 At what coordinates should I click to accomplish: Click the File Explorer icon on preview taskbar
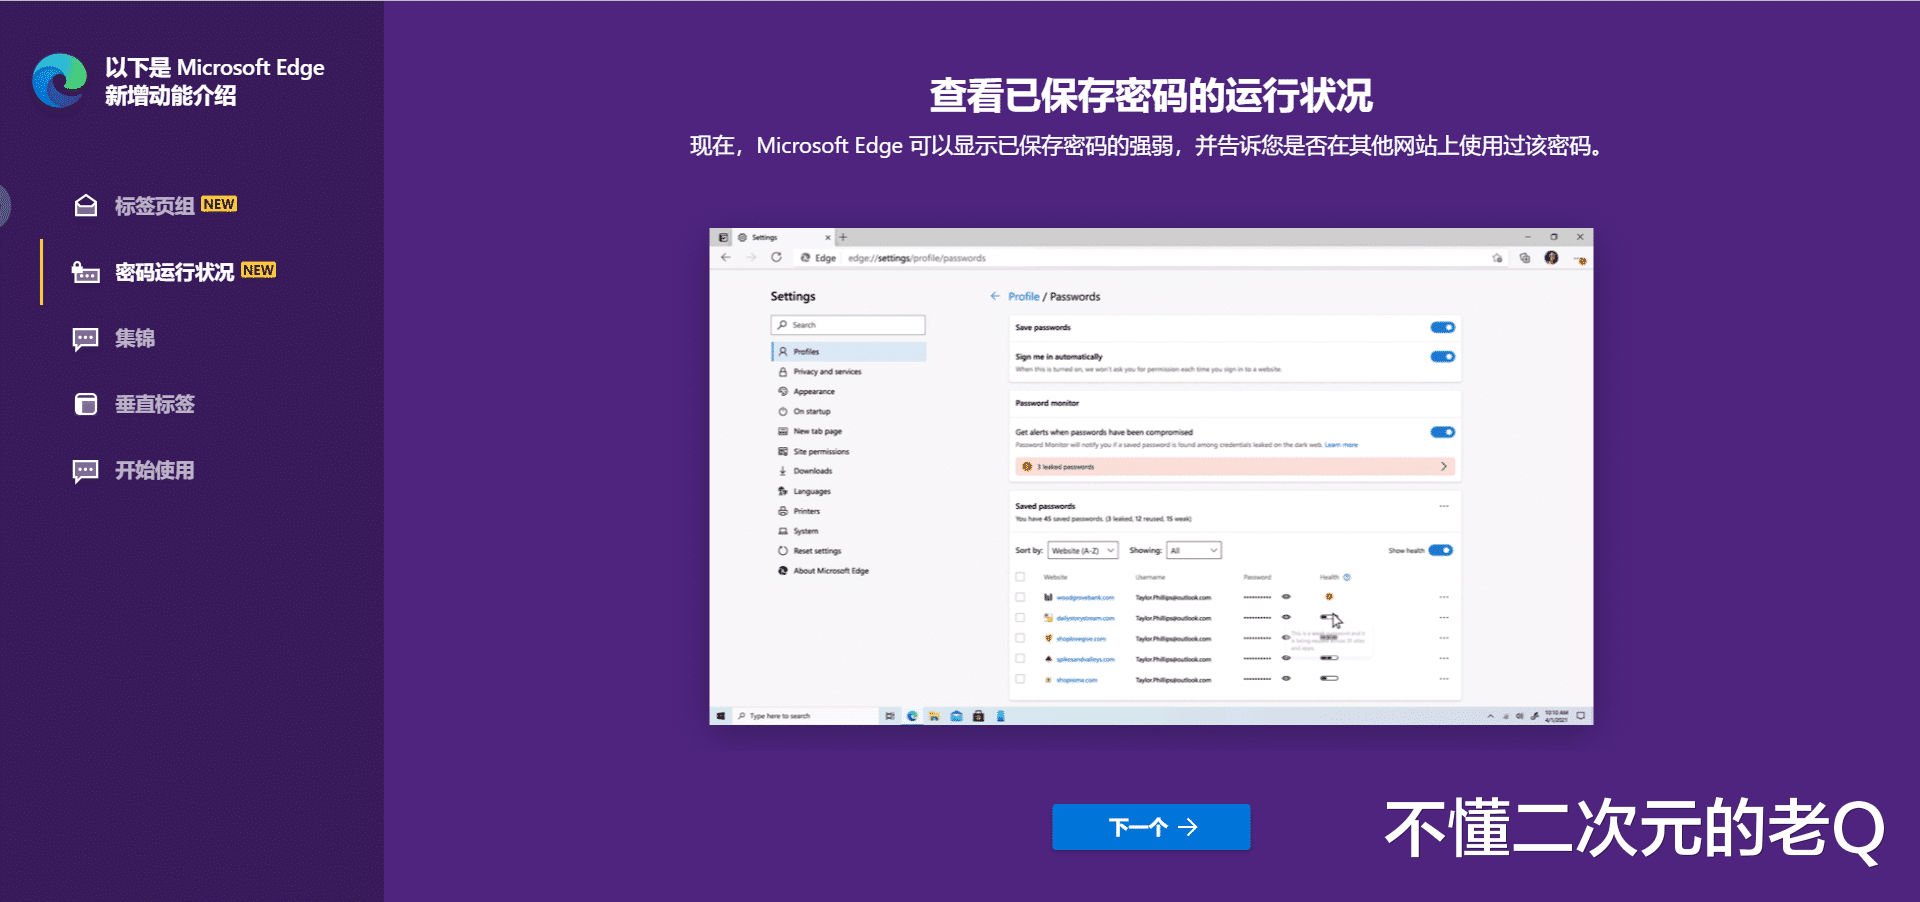click(934, 716)
